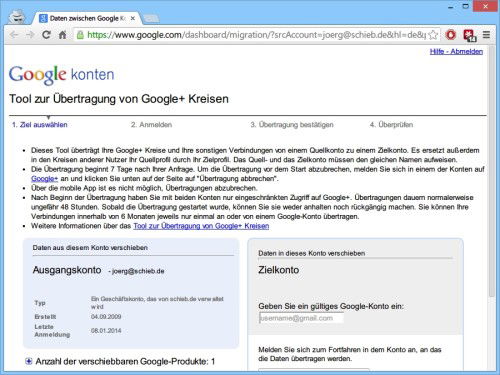The image size is (500, 375).
Task: Click the page heading Tool zur Übertragung
Action: 119,99
